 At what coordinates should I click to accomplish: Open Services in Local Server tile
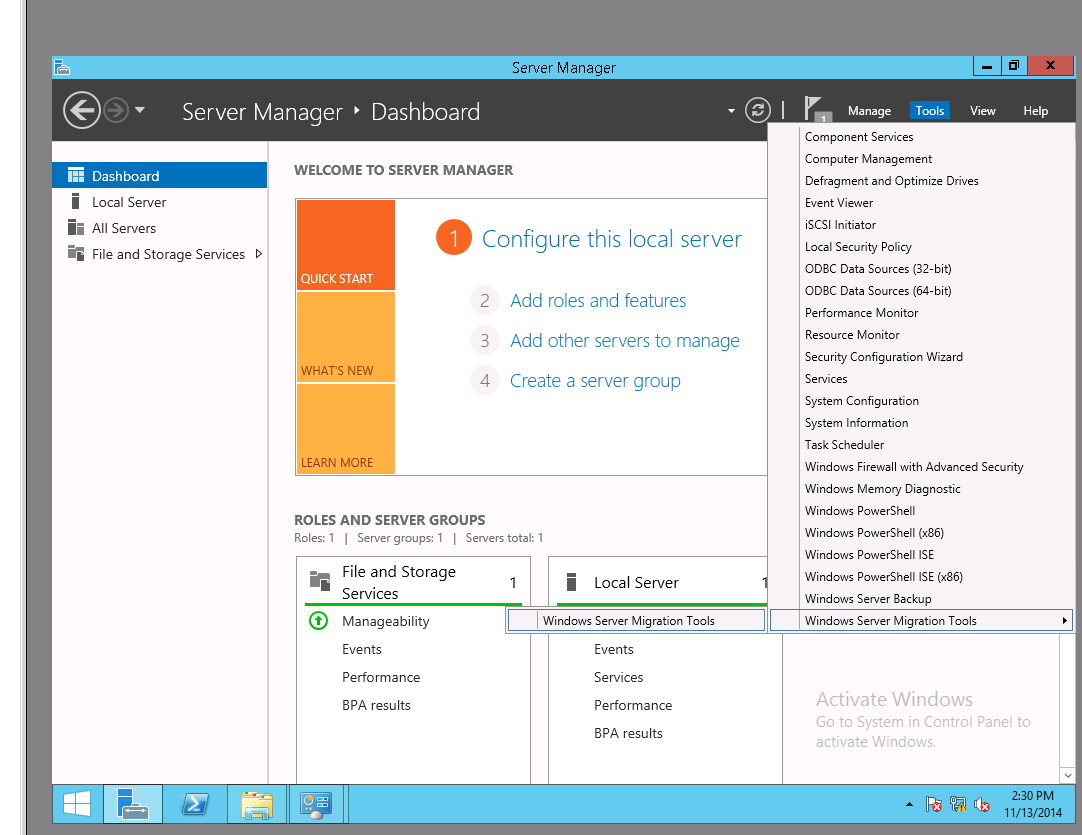click(x=618, y=678)
